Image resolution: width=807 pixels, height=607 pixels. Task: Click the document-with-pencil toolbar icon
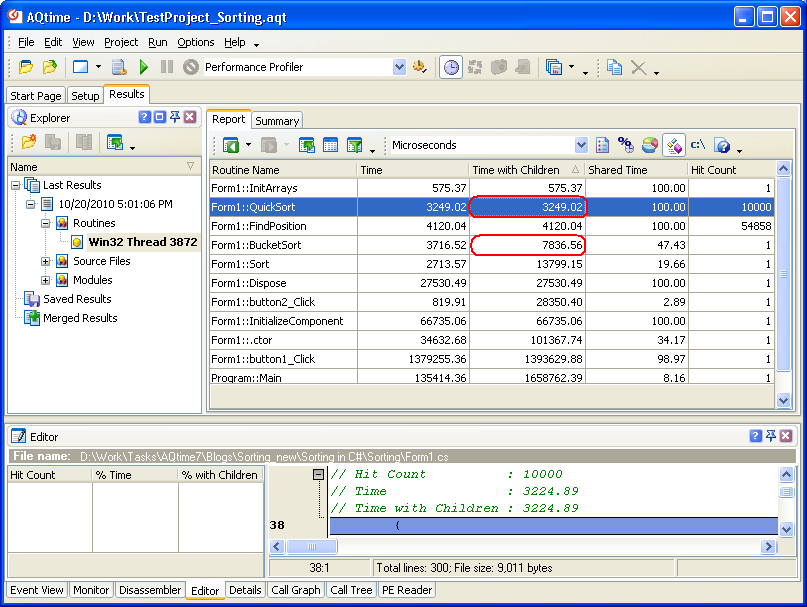pyautogui.click(x=119, y=67)
